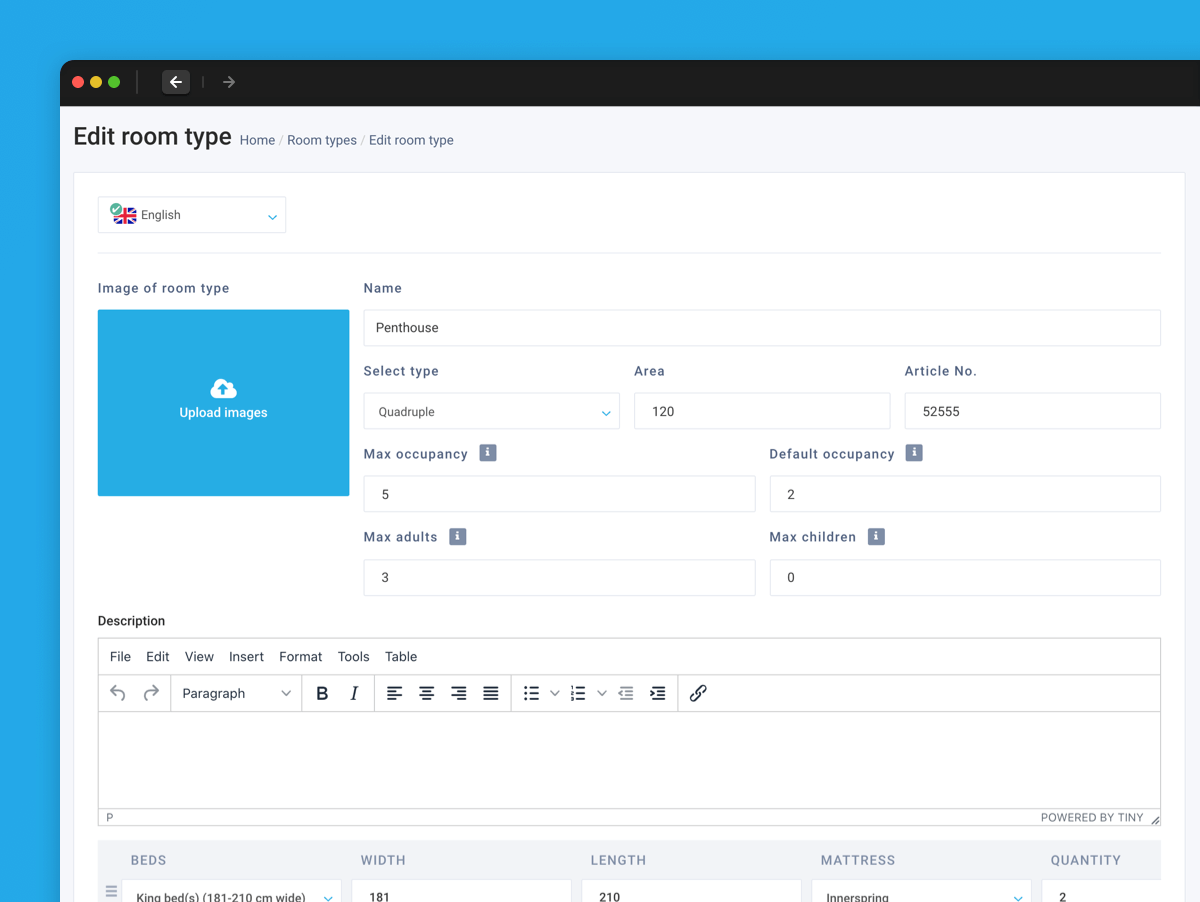
Task: Click the Bold formatting icon
Action: coord(322,693)
